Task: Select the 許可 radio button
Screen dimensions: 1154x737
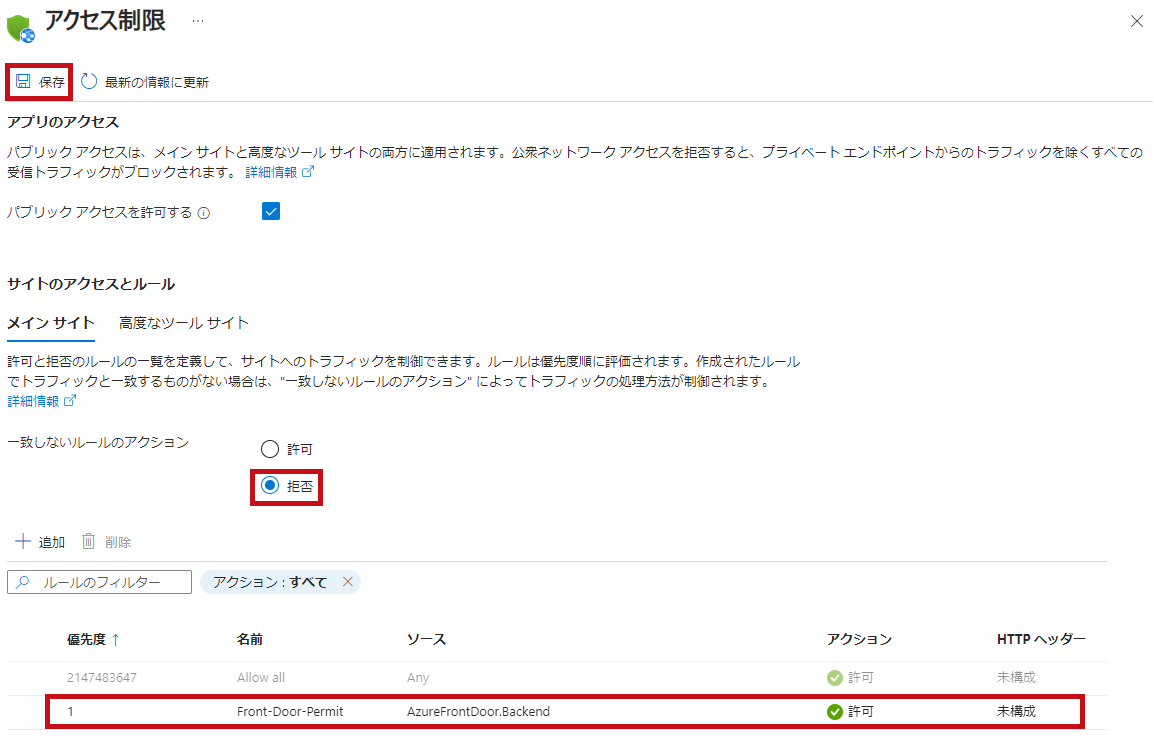Action: [270, 449]
